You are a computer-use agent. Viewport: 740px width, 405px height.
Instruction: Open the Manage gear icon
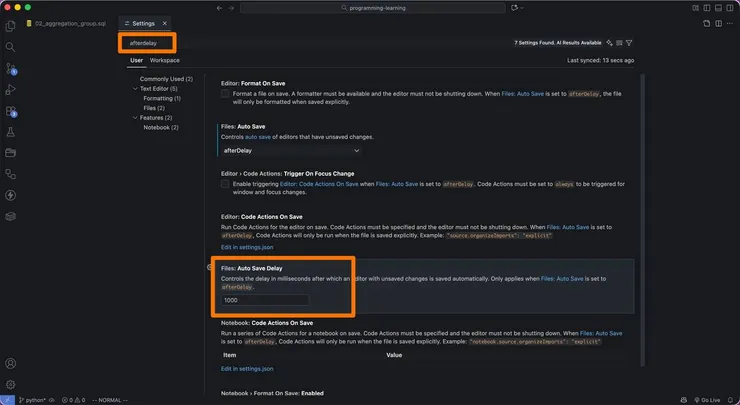(x=10, y=385)
